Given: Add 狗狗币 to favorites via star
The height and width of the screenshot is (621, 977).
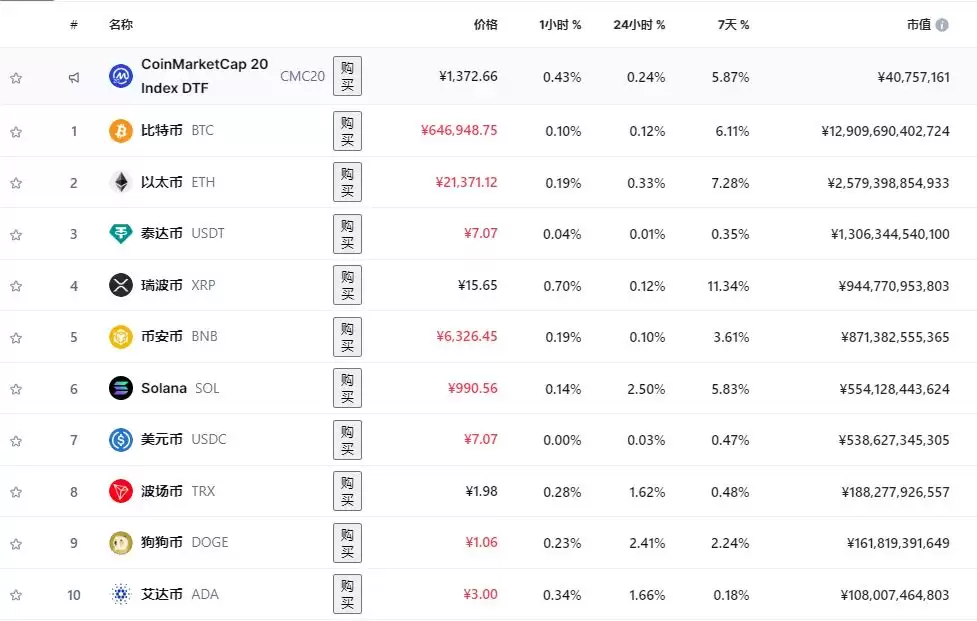Looking at the screenshot, I should click(x=16, y=543).
